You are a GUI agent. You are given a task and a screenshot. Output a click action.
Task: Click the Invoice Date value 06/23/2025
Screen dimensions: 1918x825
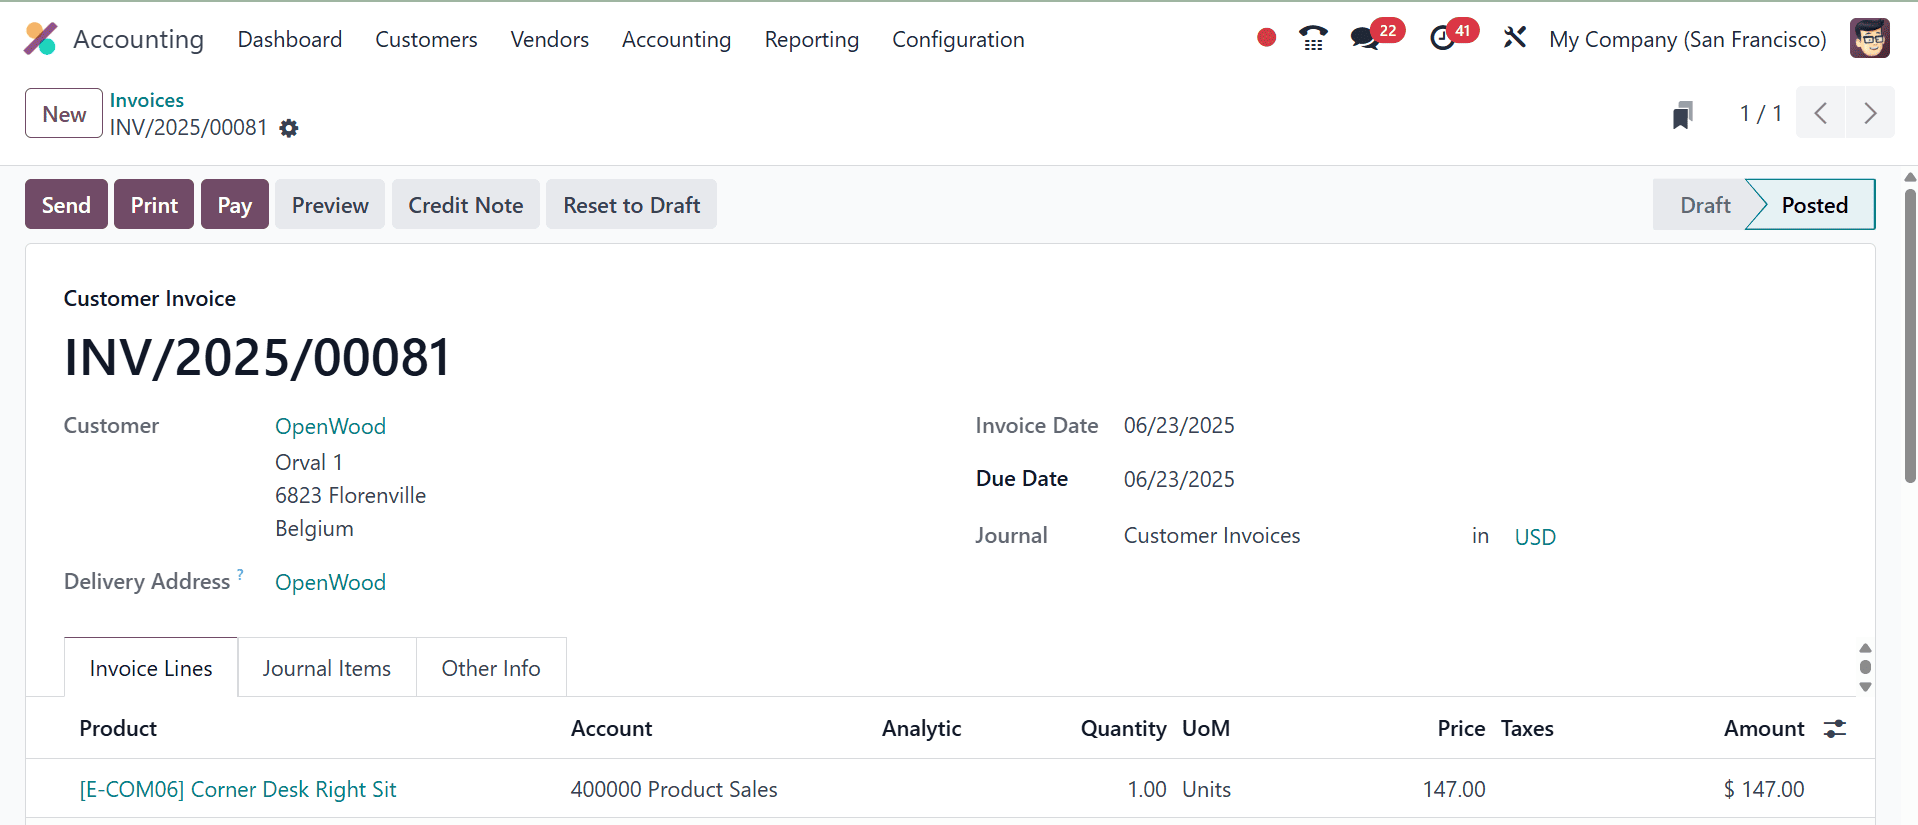pyautogui.click(x=1179, y=425)
